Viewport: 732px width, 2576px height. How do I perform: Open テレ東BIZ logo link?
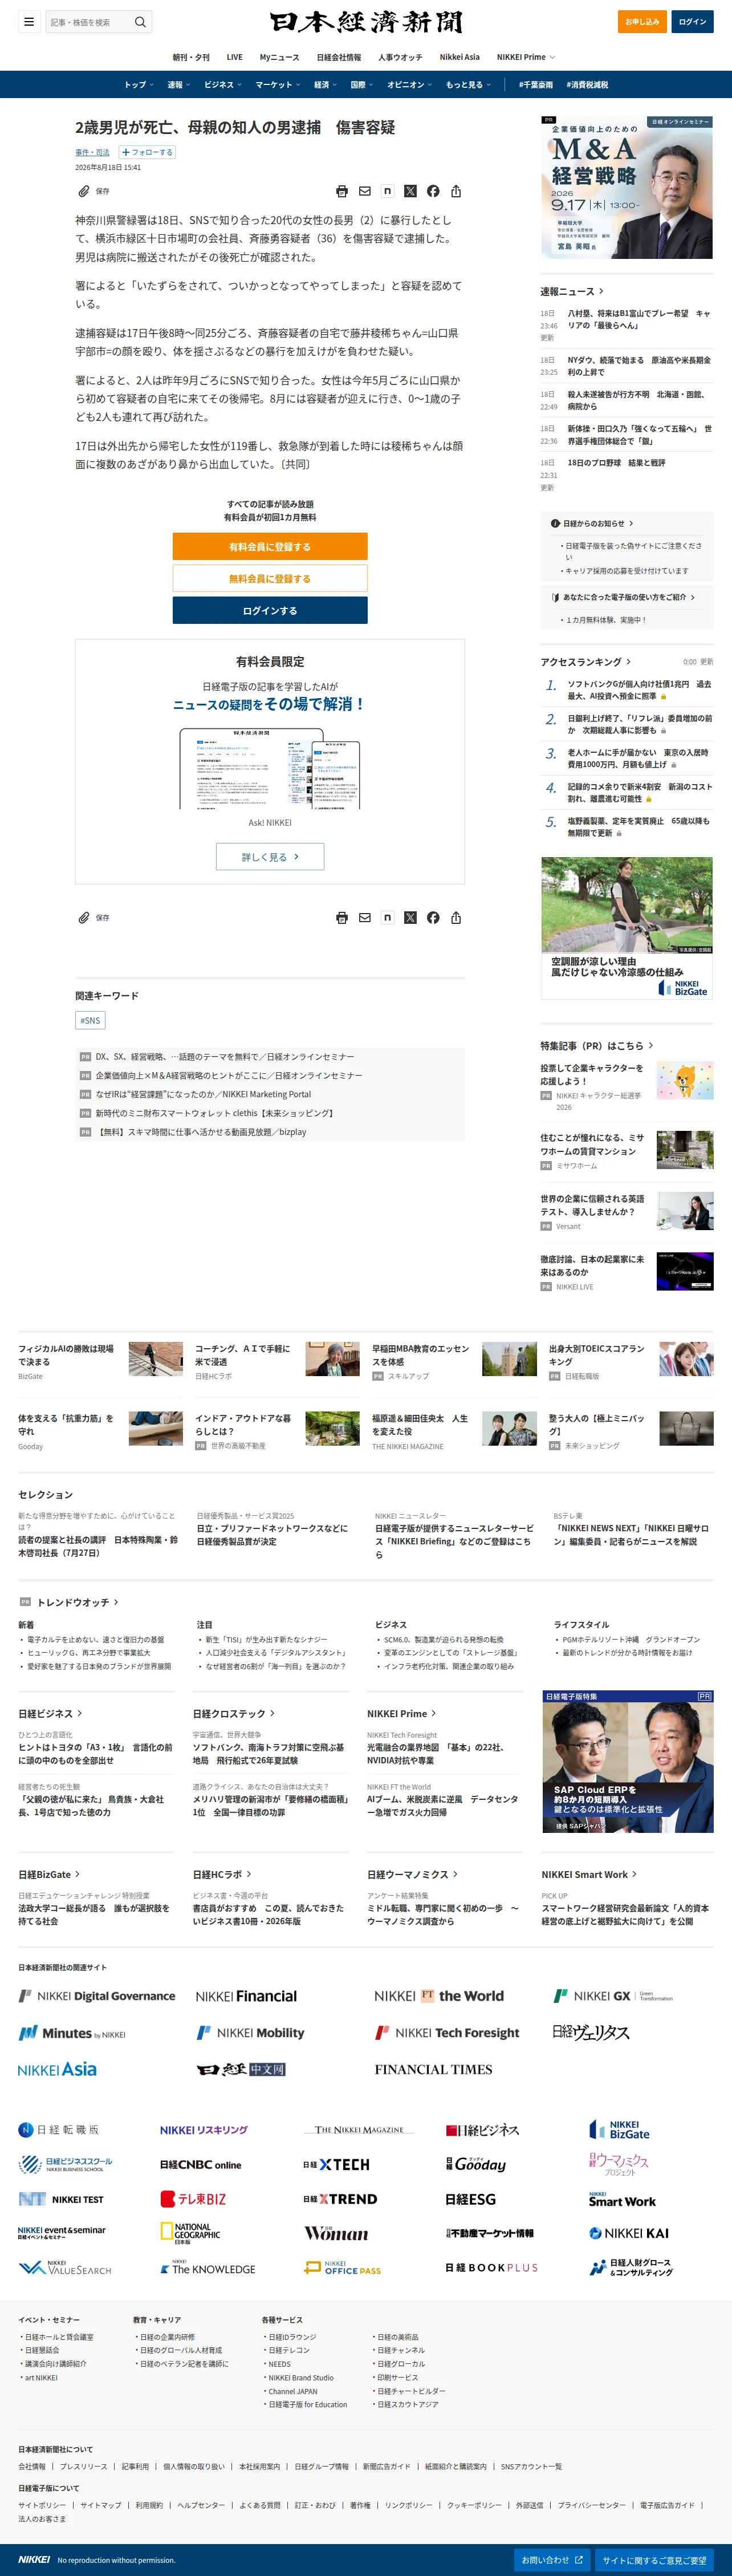point(193,2199)
